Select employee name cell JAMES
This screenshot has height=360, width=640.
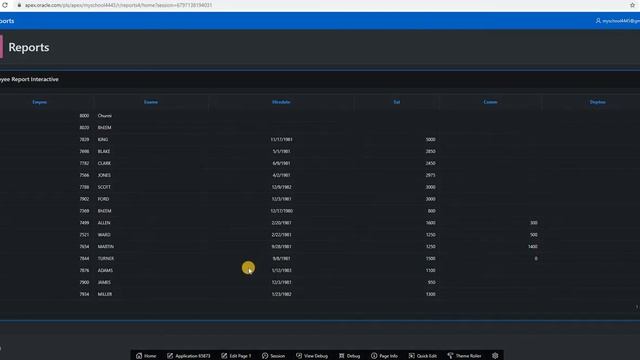104,282
